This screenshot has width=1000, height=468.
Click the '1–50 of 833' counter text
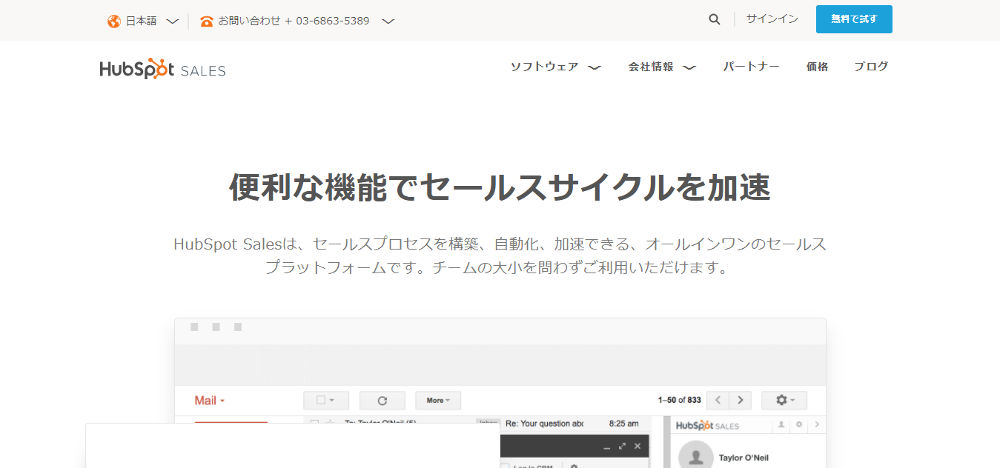click(x=679, y=400)
